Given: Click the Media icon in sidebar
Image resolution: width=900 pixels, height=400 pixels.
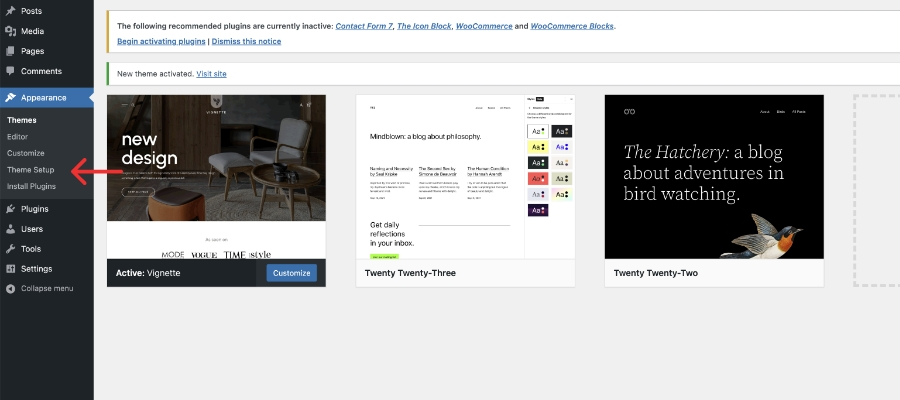Looking at the screenshot, I should (x=10, y=31).
